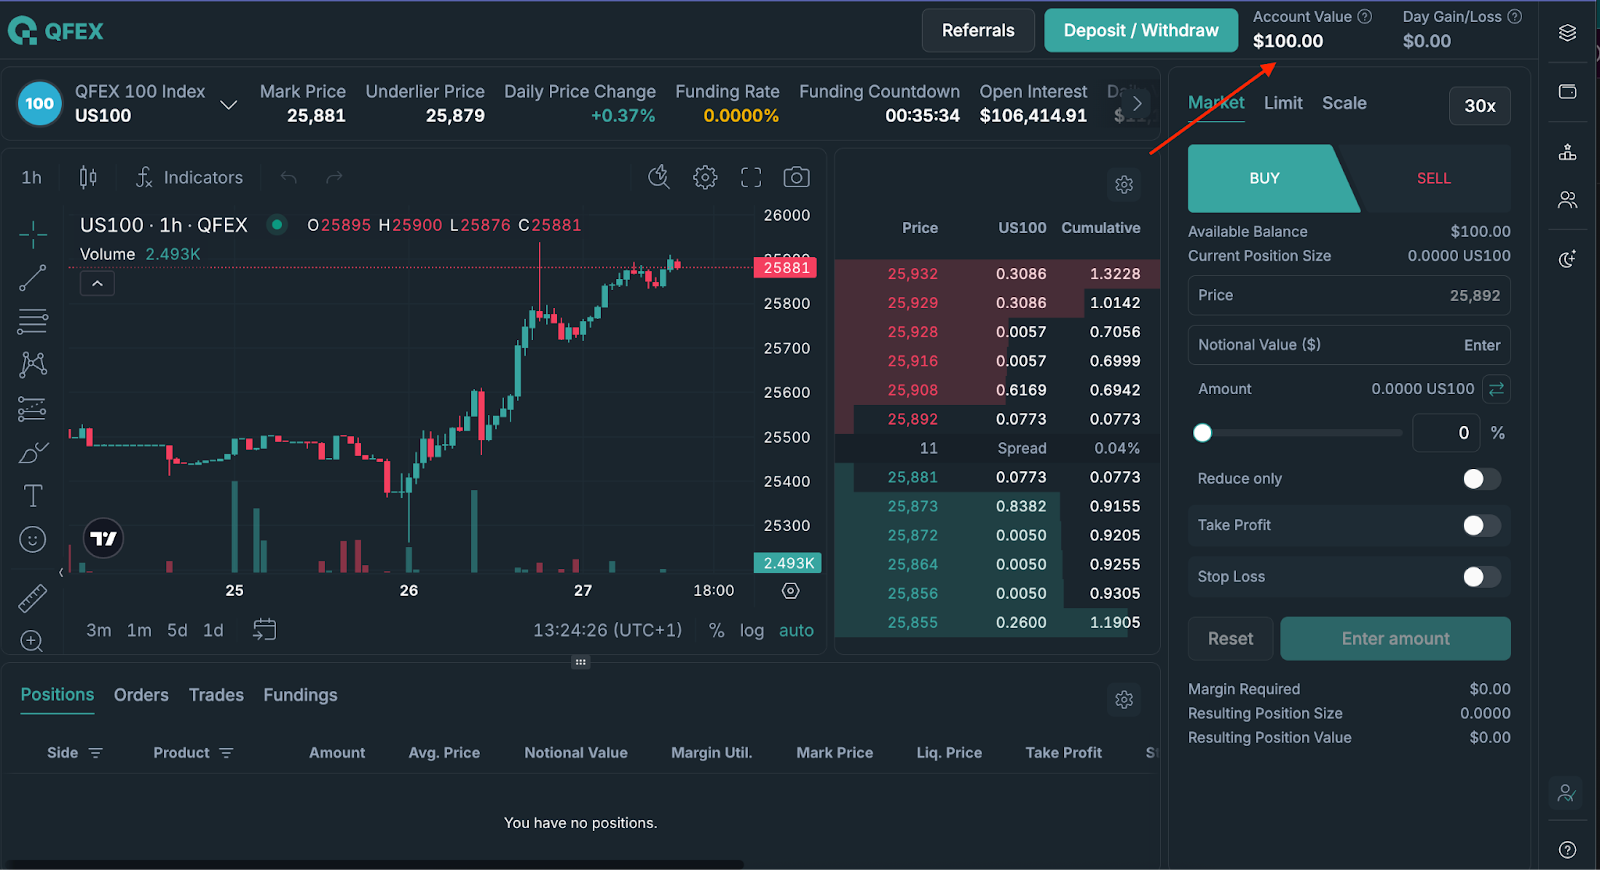Adjust the amount percentage slider handle
Screen dimensions: 1600x870
point(1202,433)
